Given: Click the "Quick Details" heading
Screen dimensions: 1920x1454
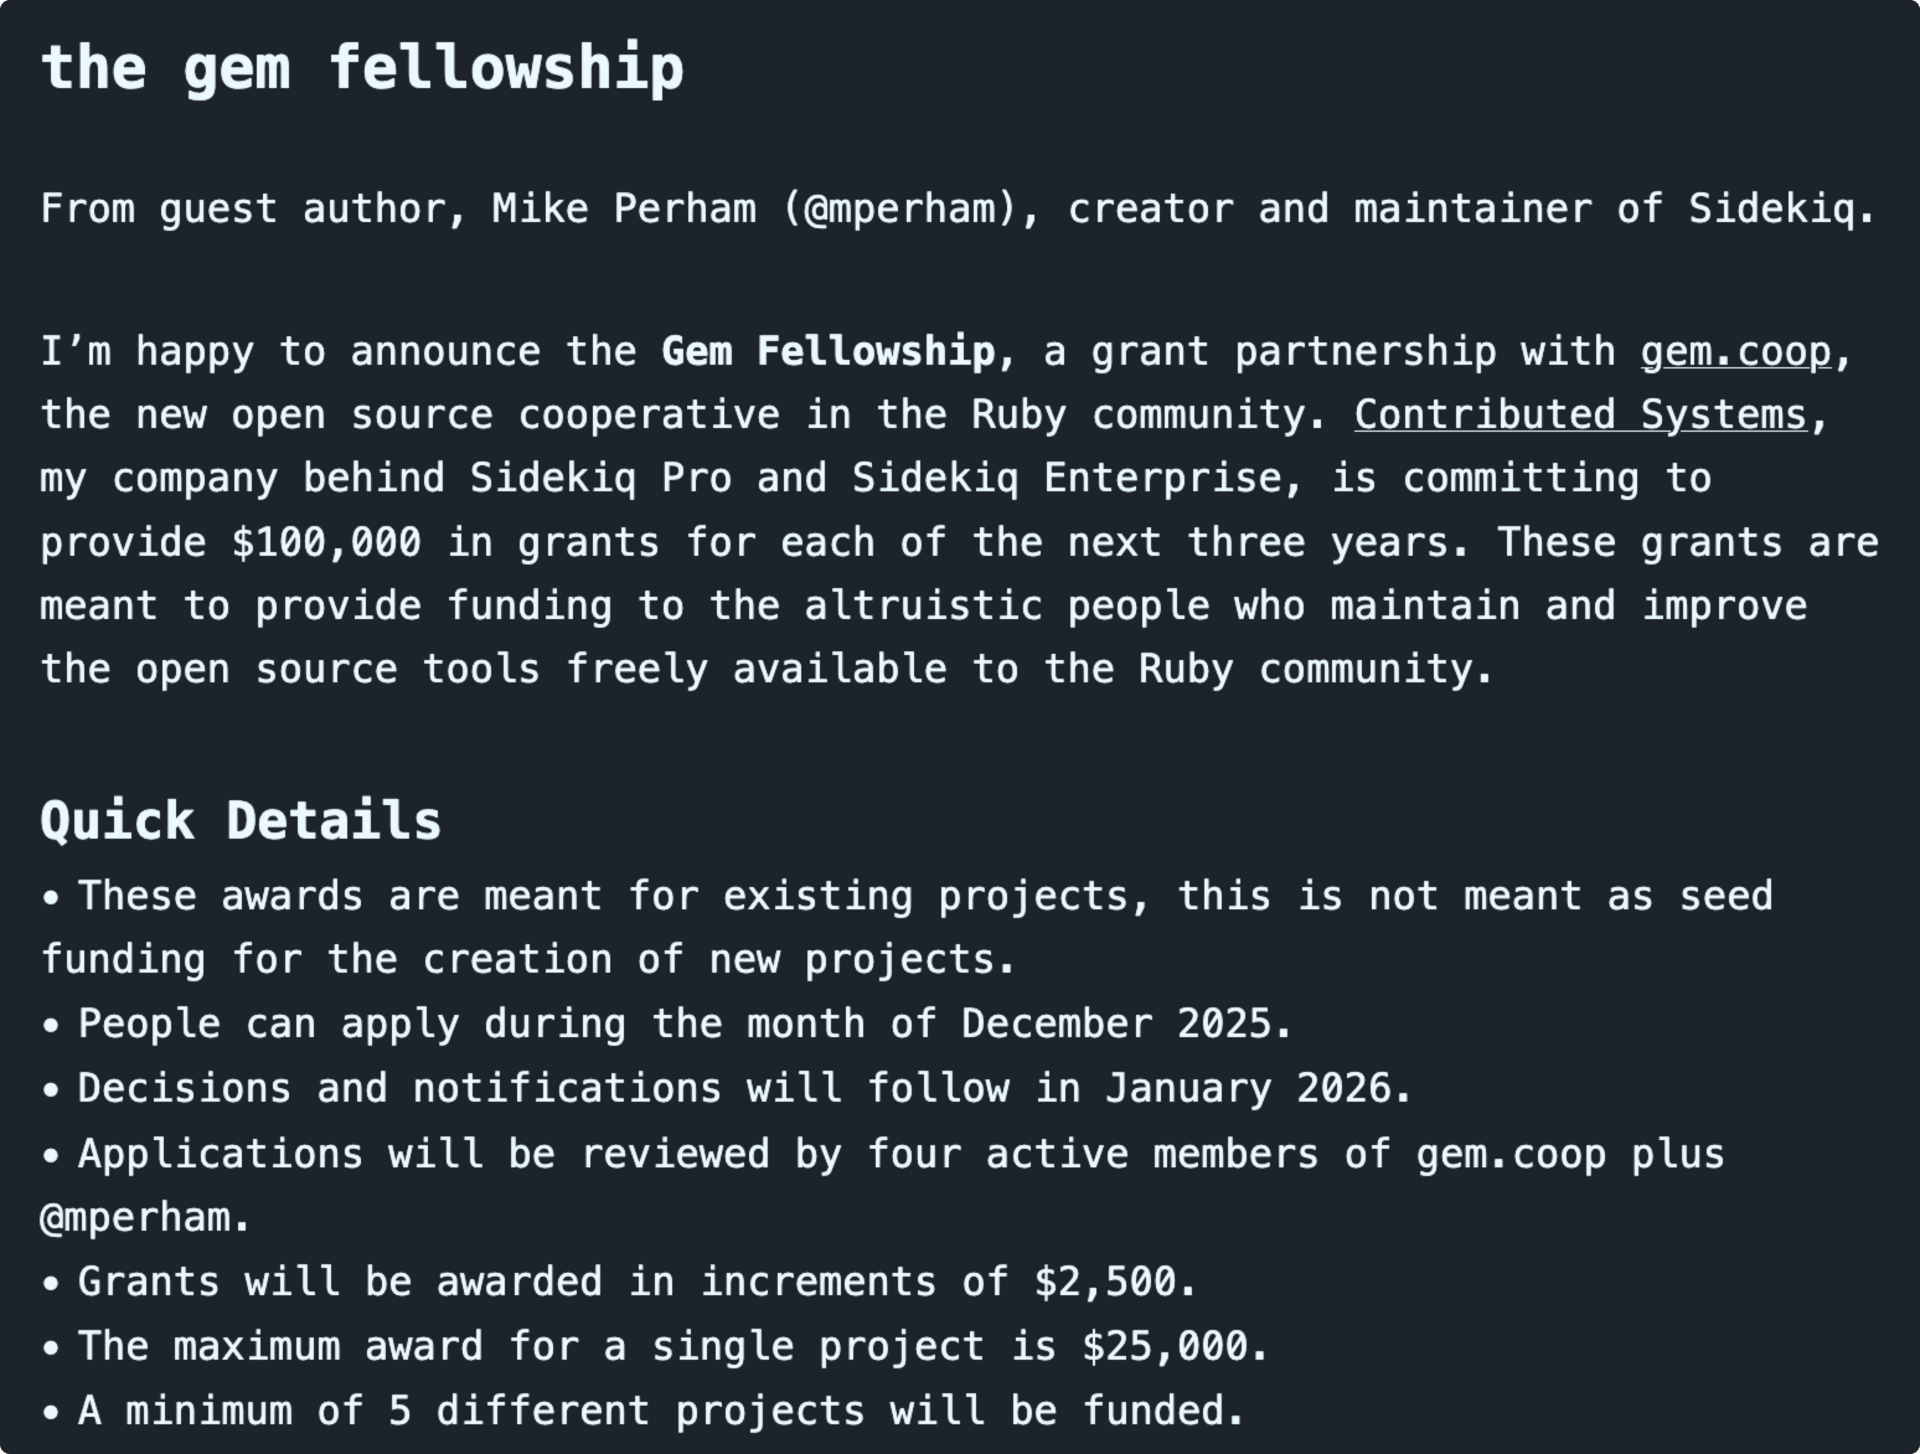Looking at the screenshot, I should pyautogui.click(x=240, y=821).
